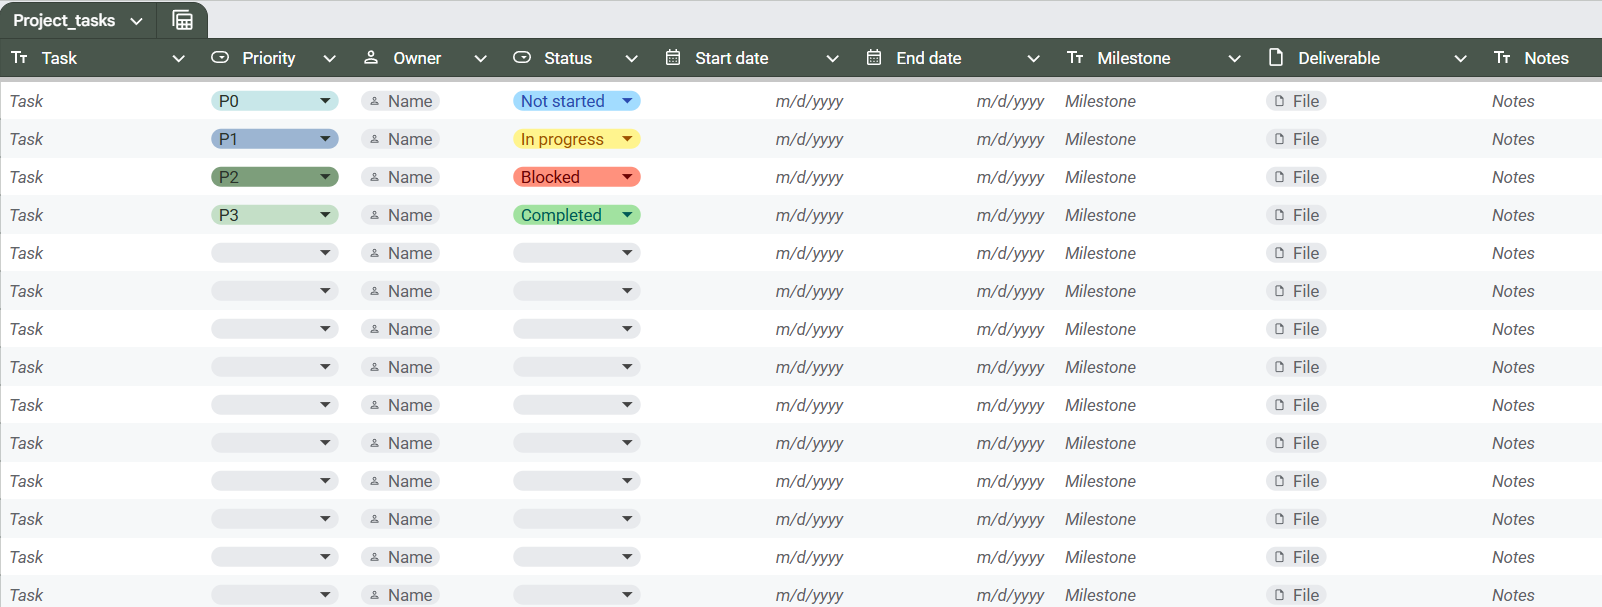Click the text type icon in Task header
This screenshot has width=1602, height=607.
[19, 58]
